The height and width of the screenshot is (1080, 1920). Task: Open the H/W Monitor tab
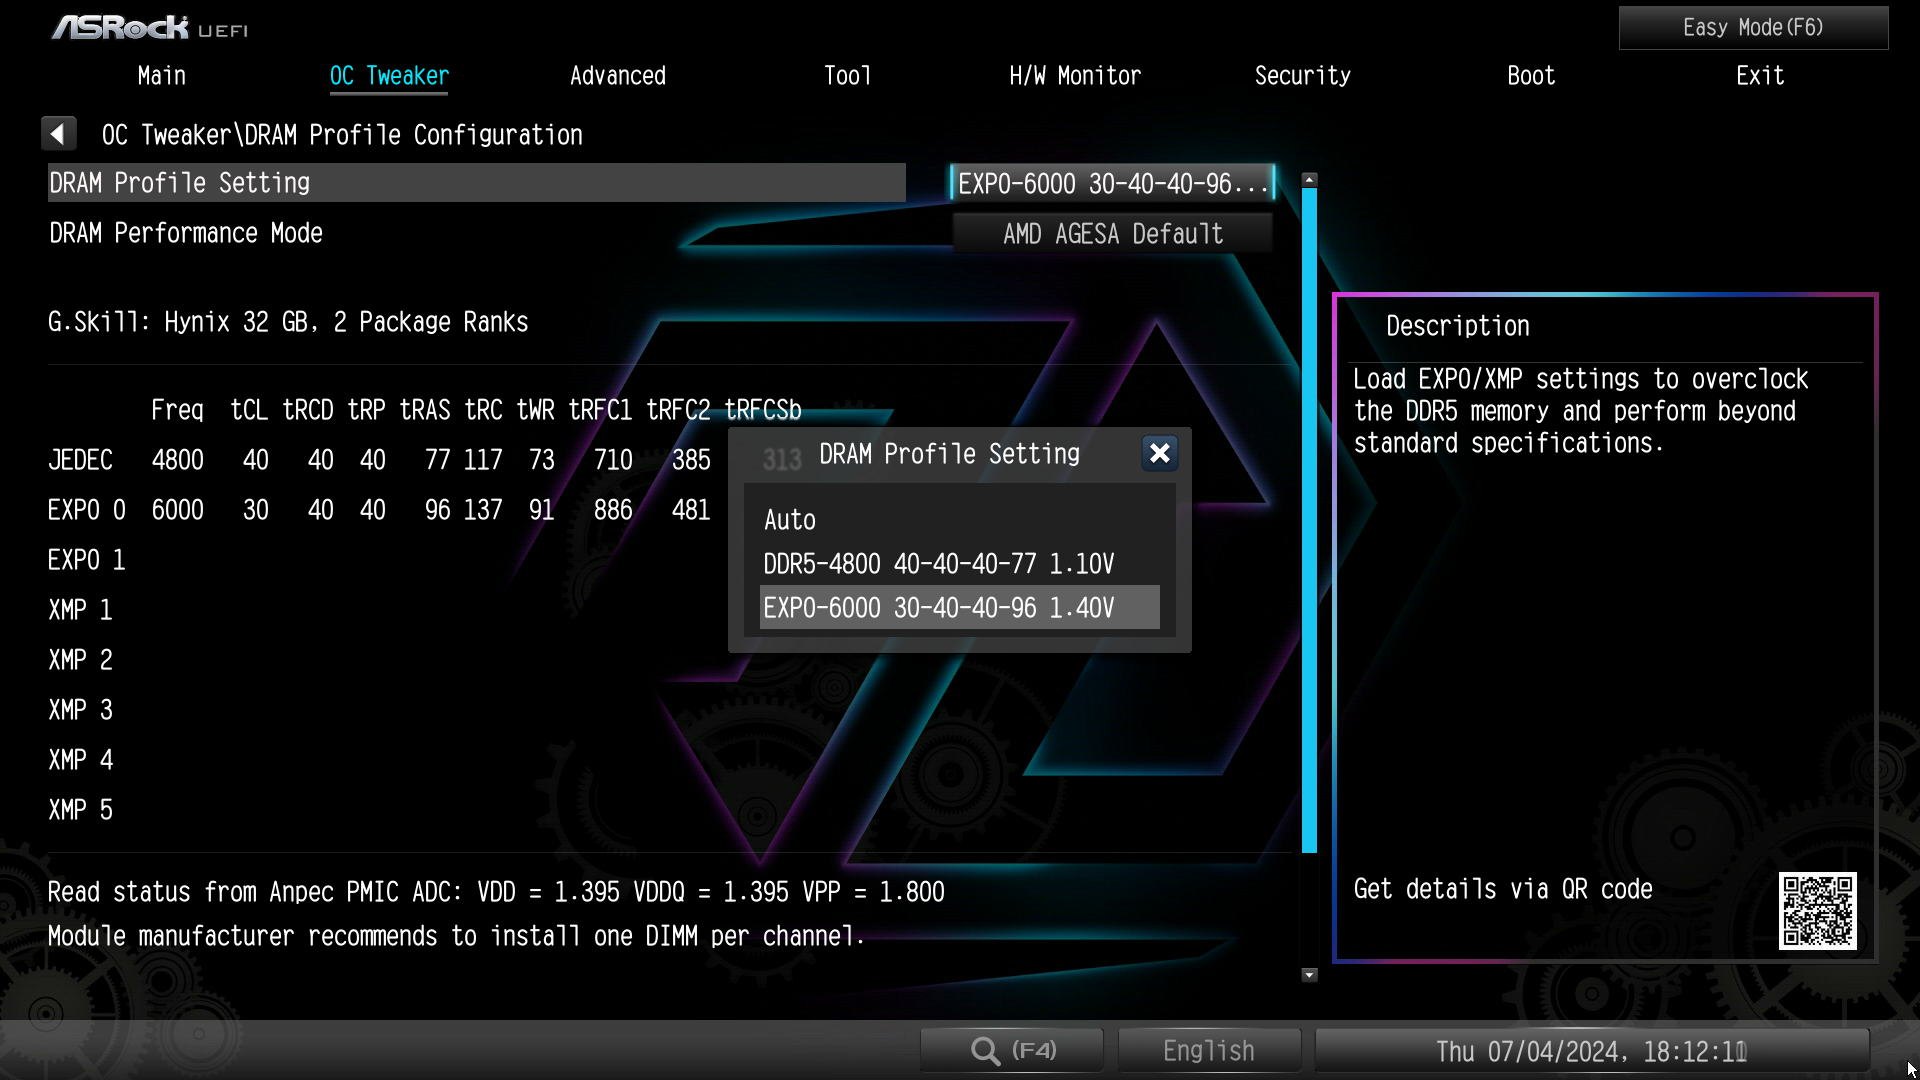point(1075,76)
